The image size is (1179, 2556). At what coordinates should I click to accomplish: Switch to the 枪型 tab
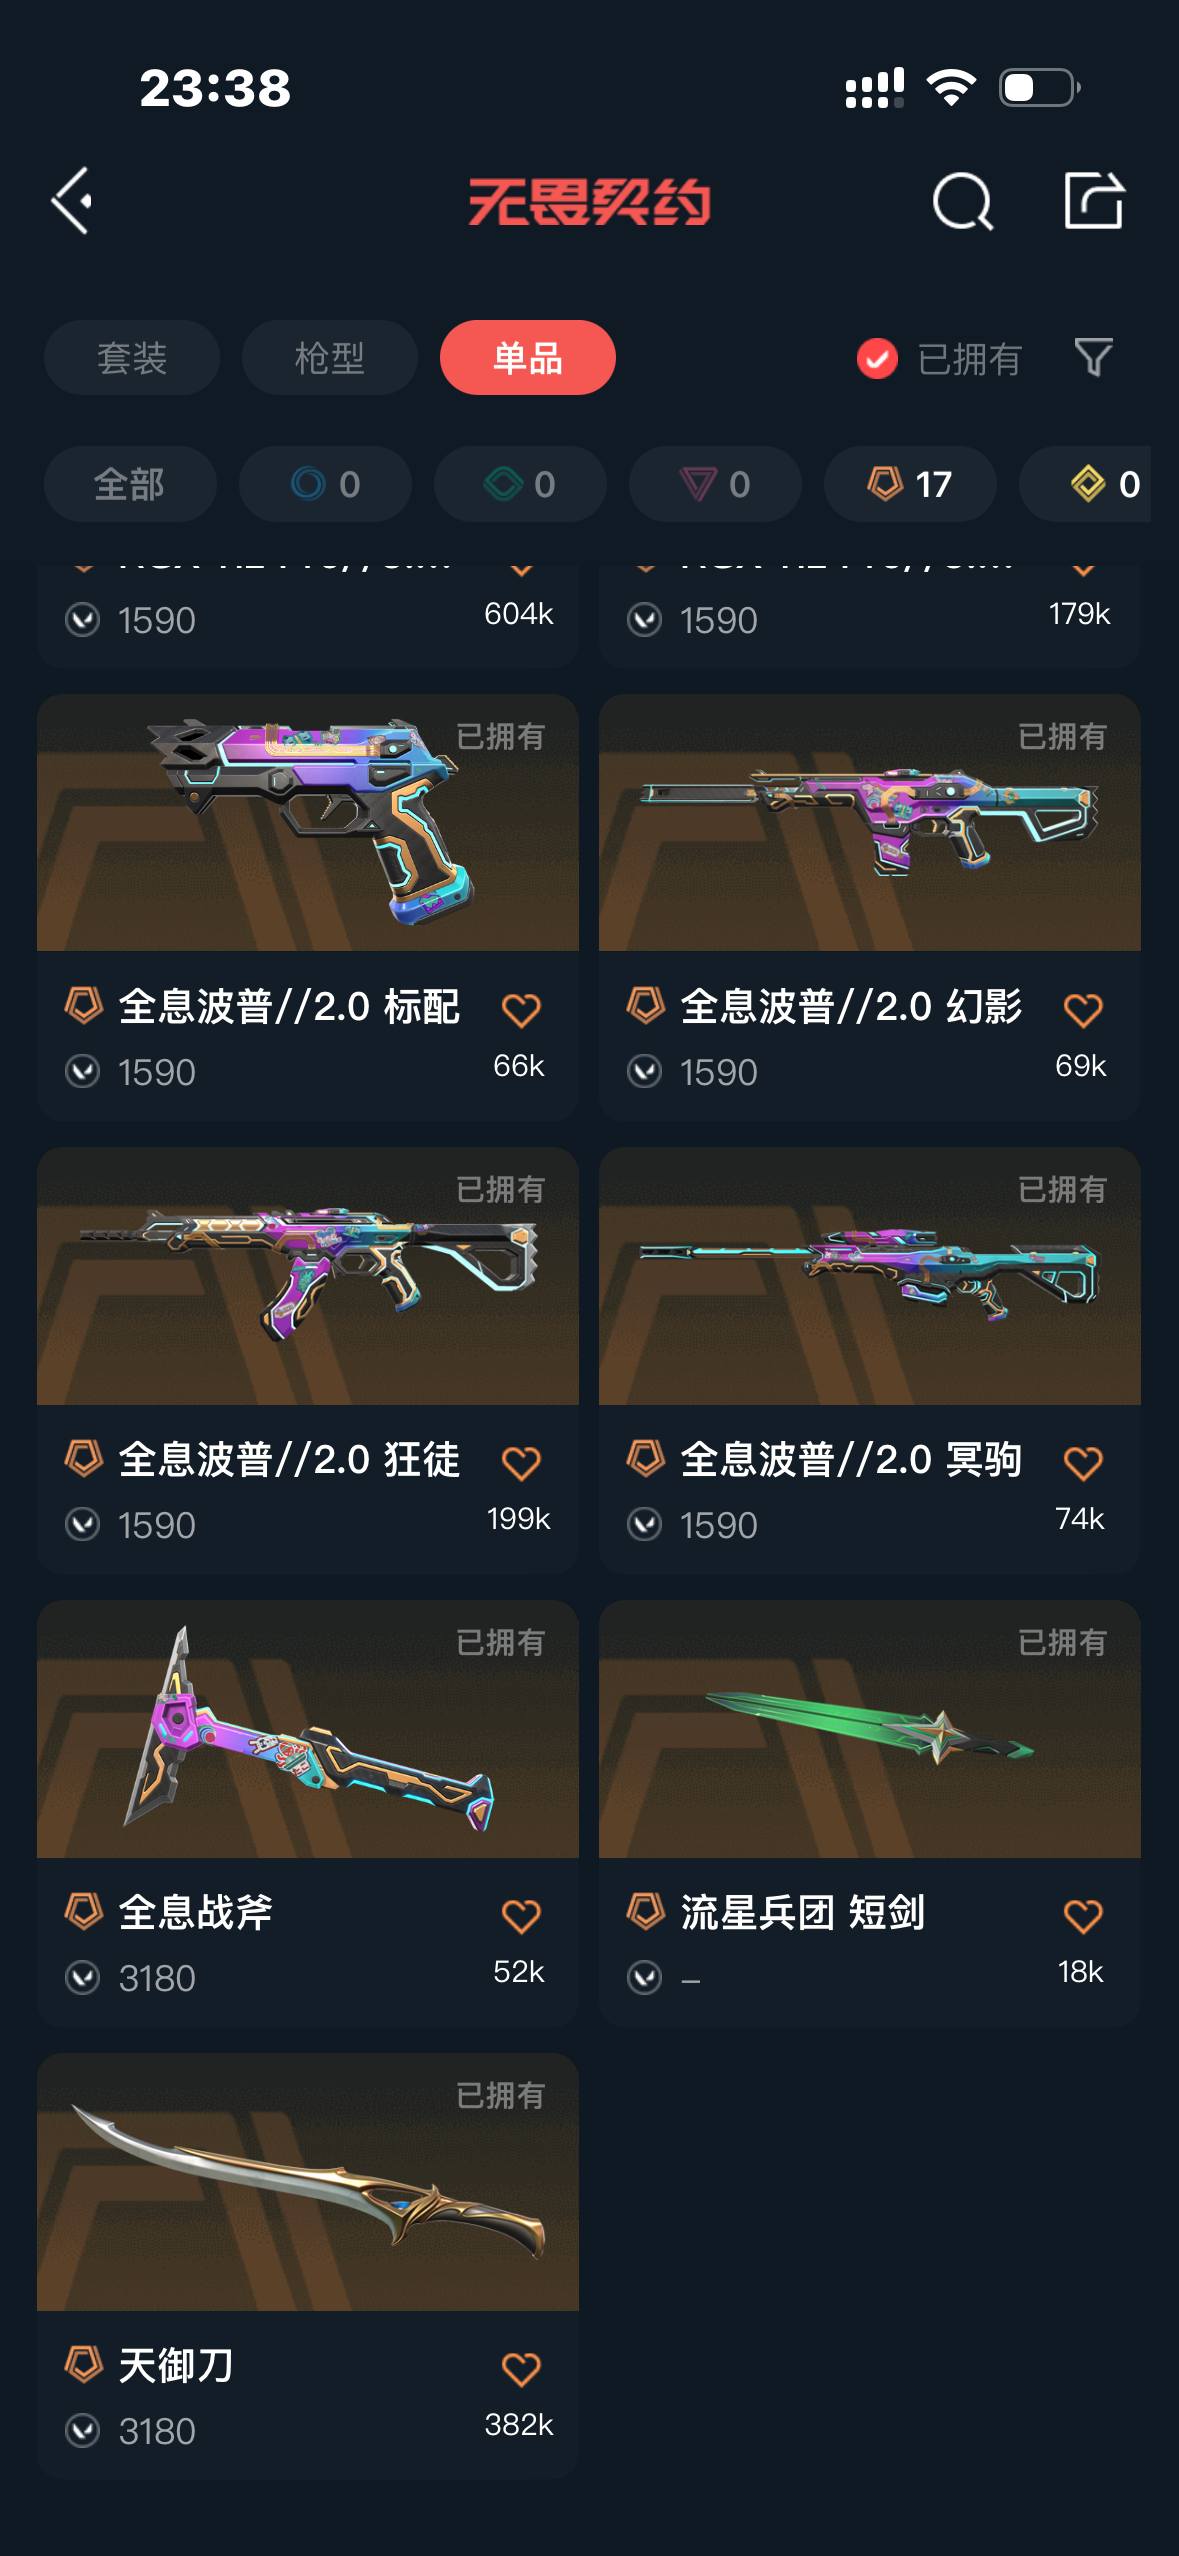(330, 358)
